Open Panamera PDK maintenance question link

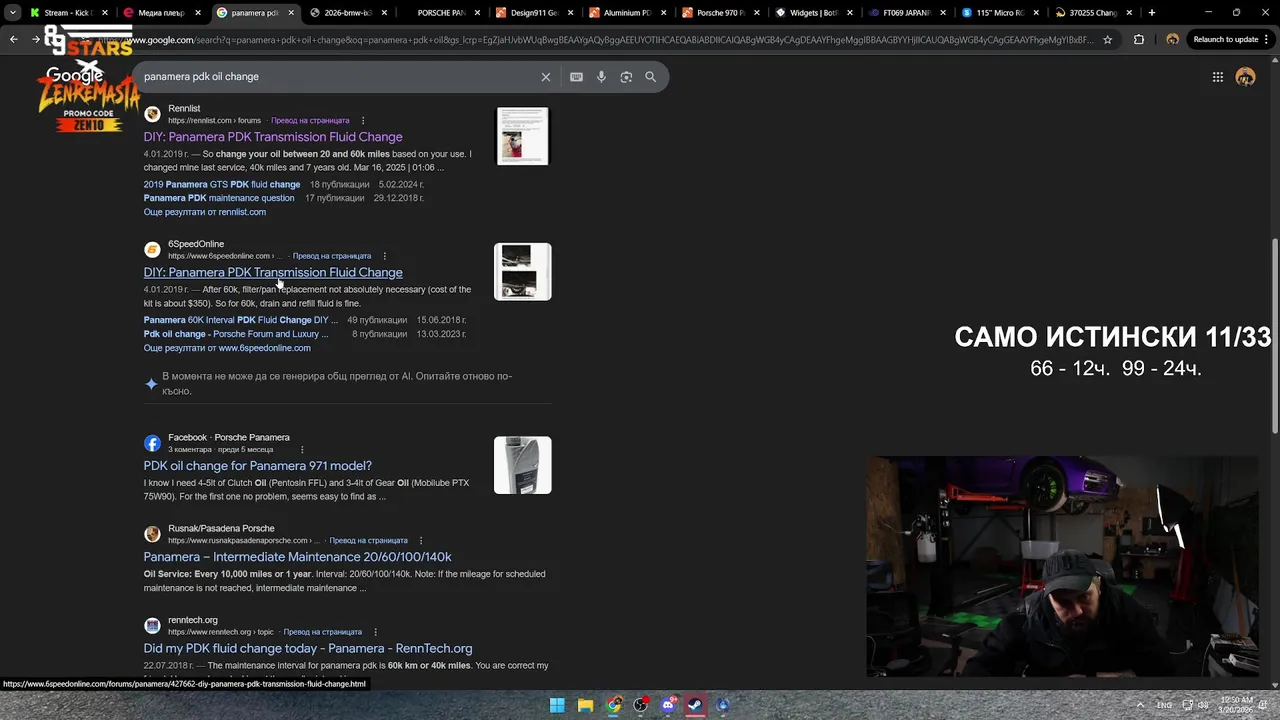[219, 198]
